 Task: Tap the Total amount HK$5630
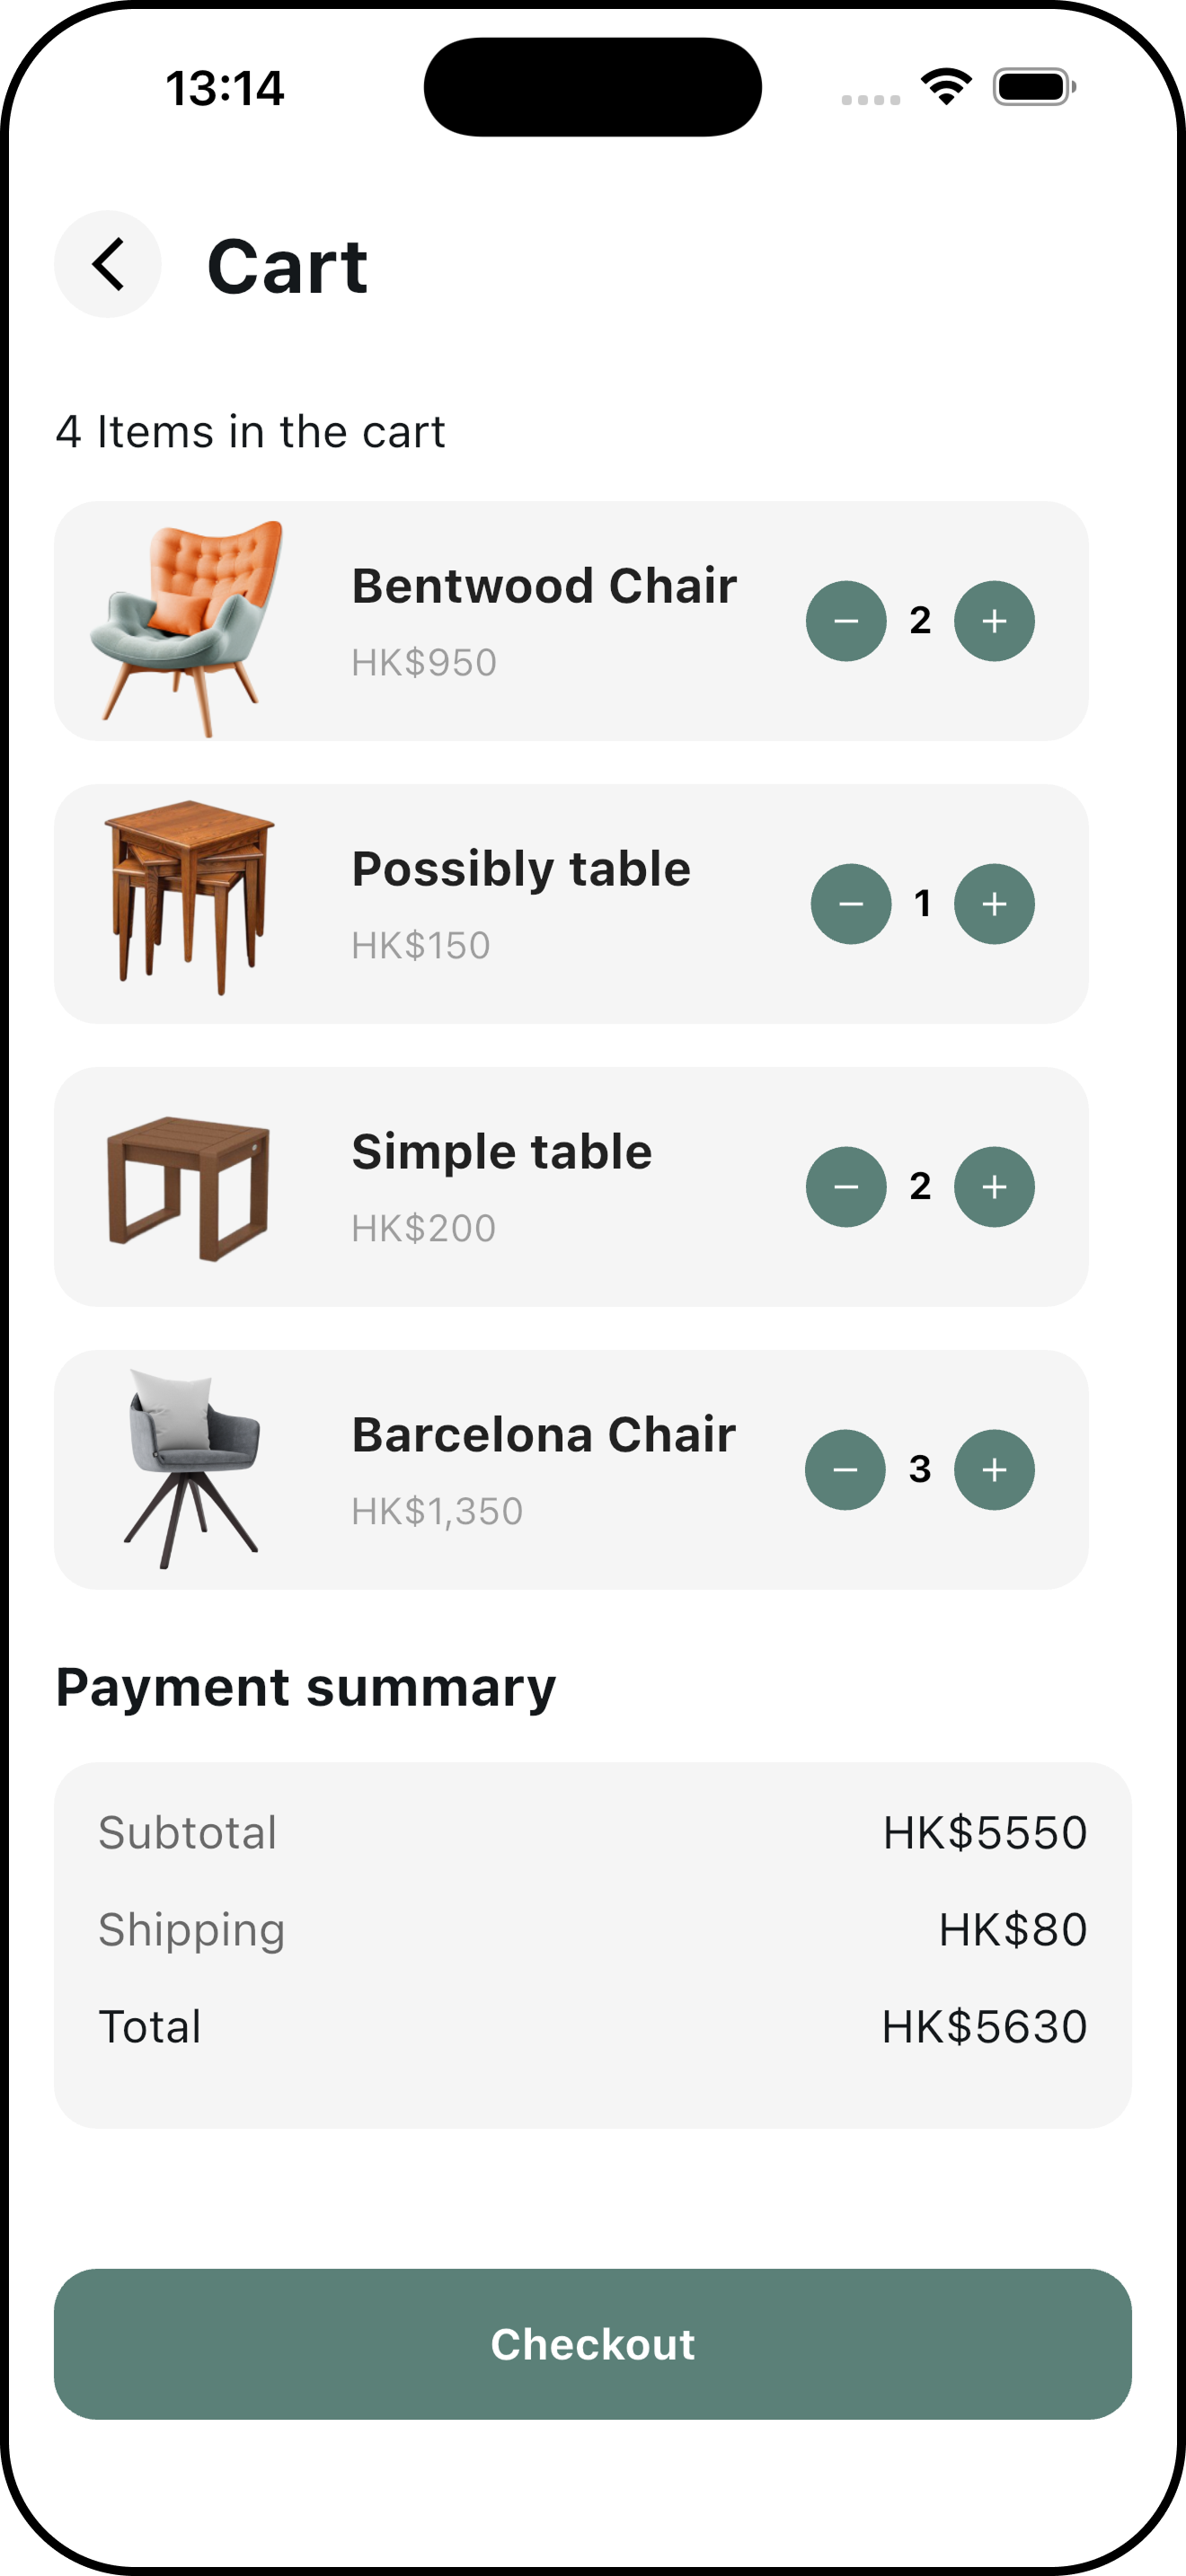click(x=984, y=2027)
